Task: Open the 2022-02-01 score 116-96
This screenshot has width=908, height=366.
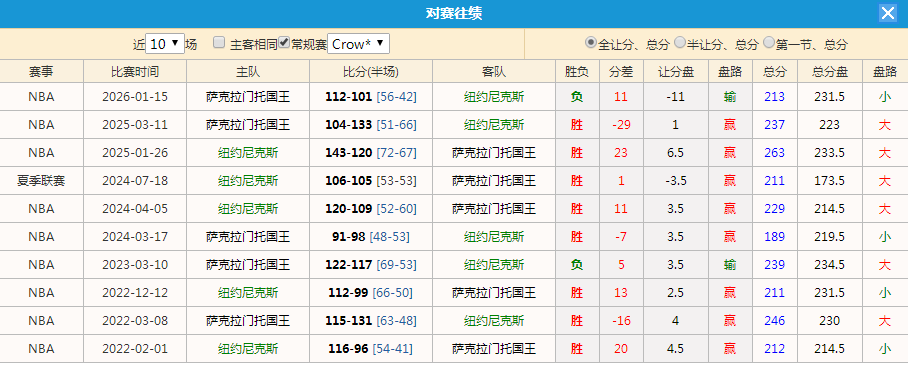Action: coord(348,349)
